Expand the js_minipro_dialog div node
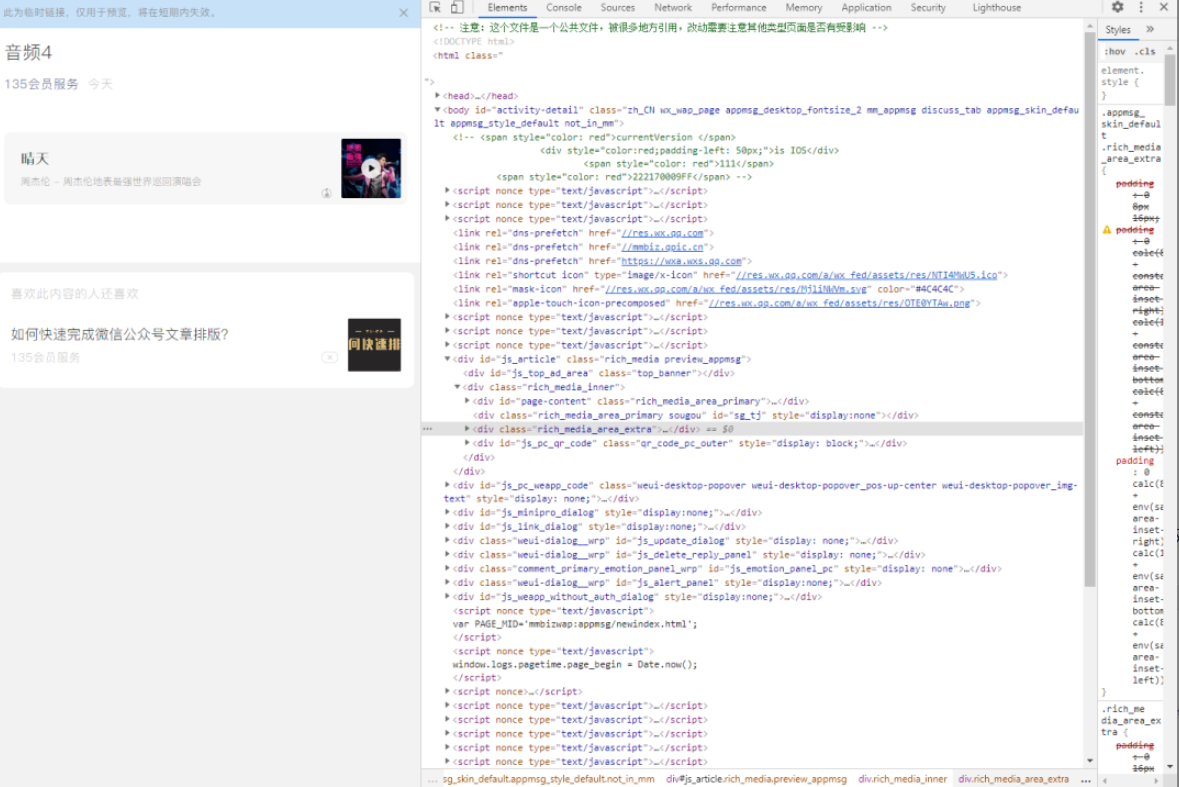1179x787 pixels. point(447,513)
